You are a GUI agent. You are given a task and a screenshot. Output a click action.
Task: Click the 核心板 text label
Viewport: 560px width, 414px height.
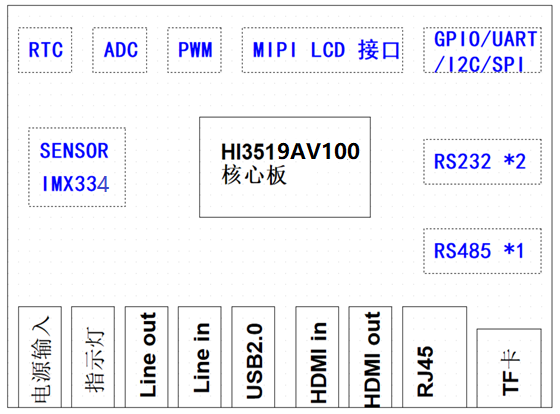tap(254, 175)
